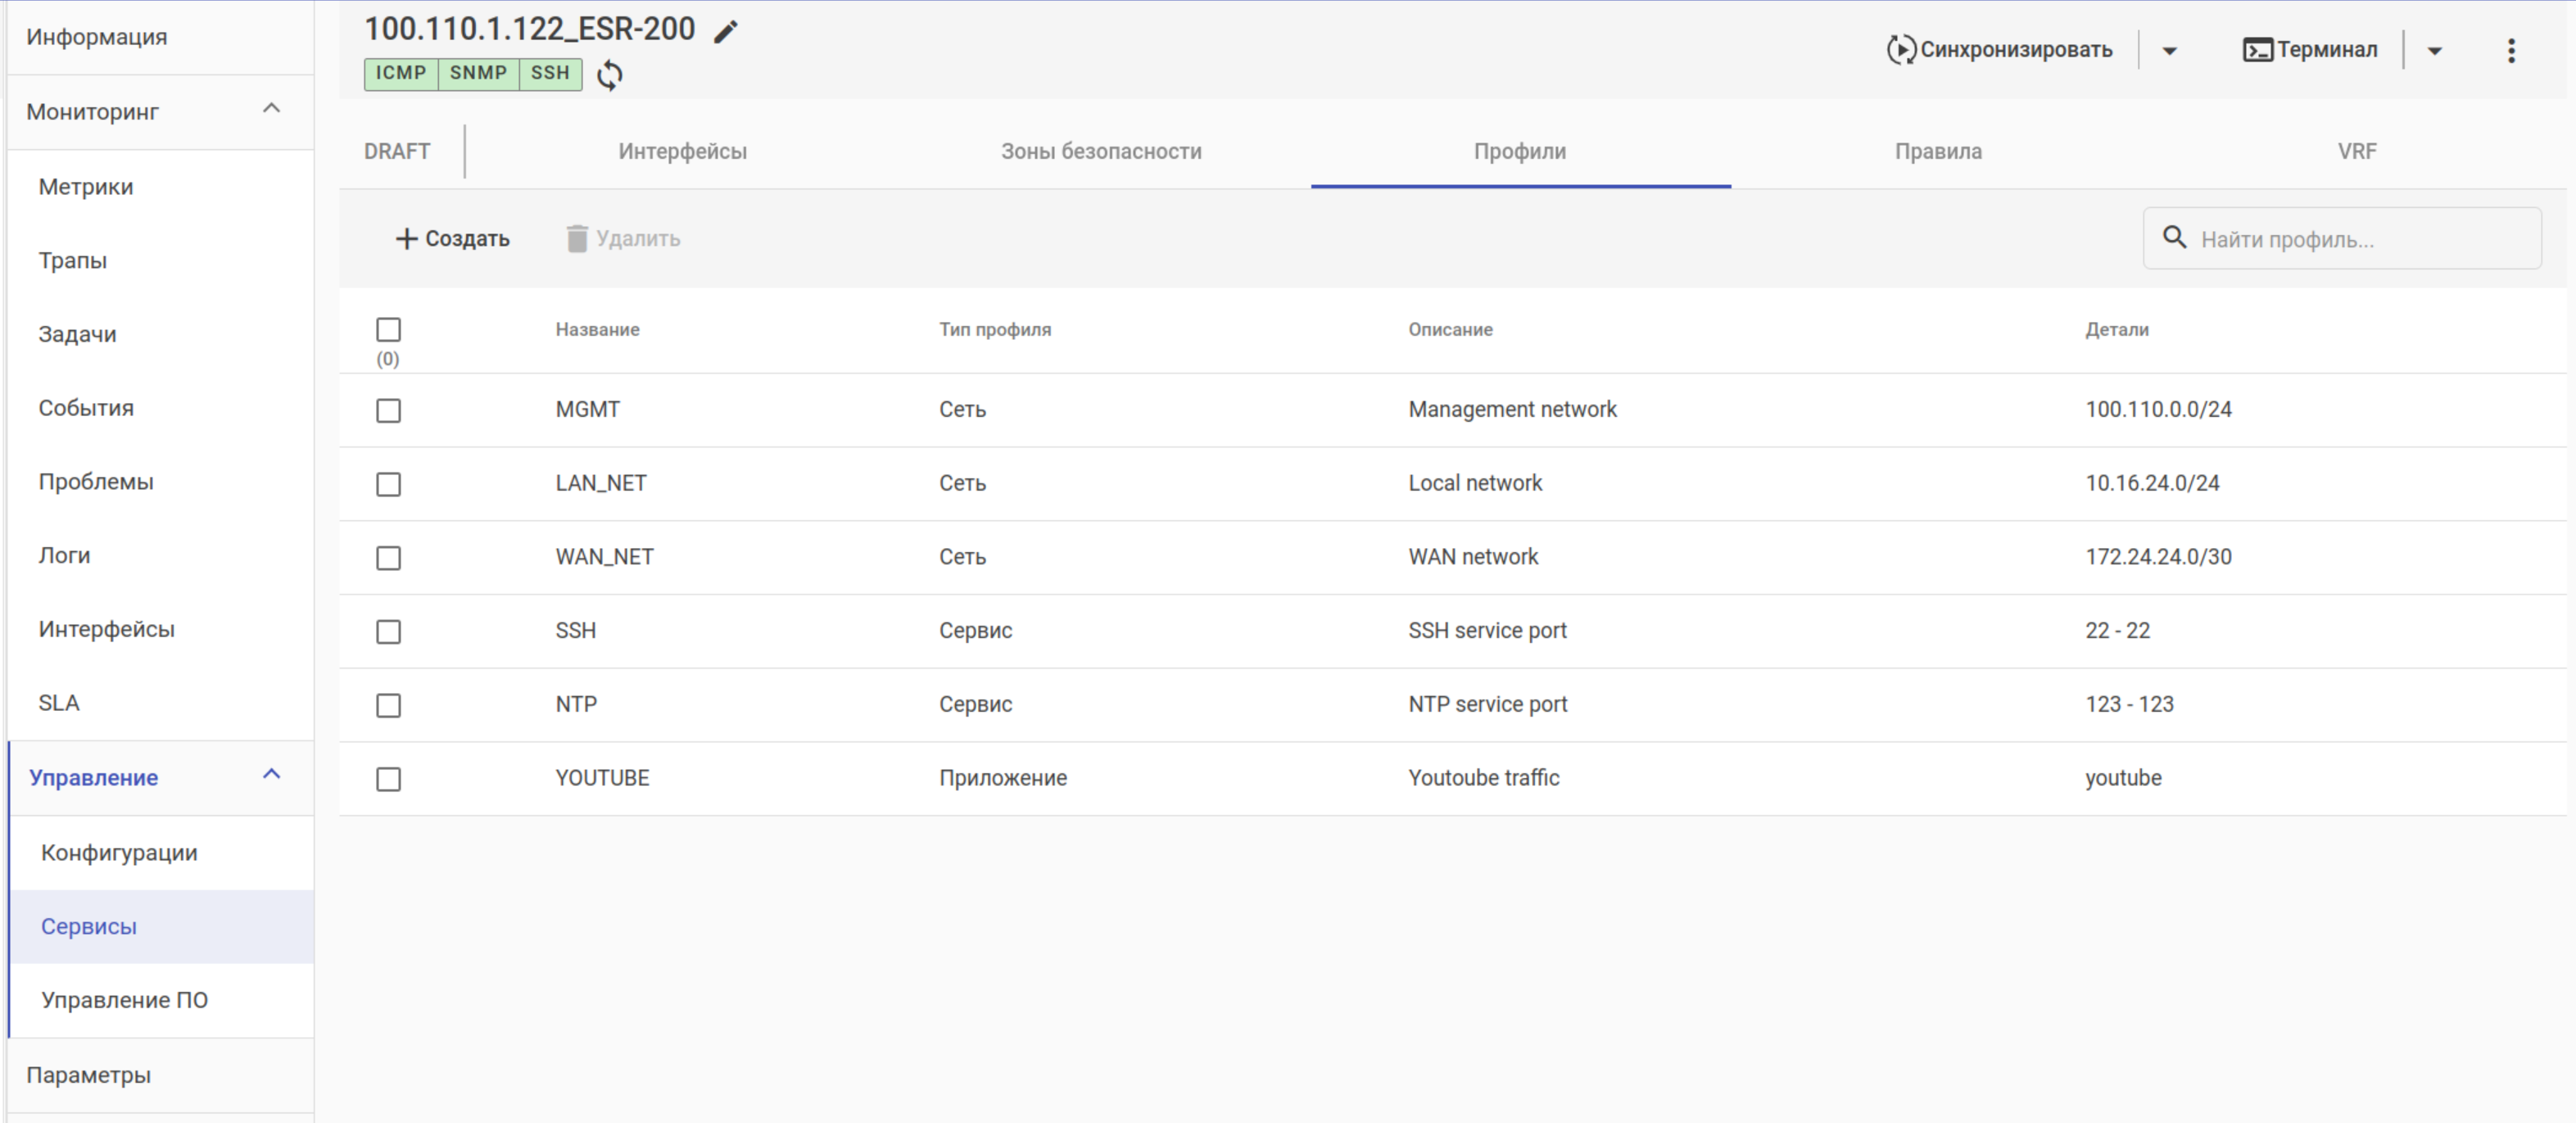Screen dimensions: 2576x1123
Task: Open dropdown arrow next to Терминал
Action: 2435,51
